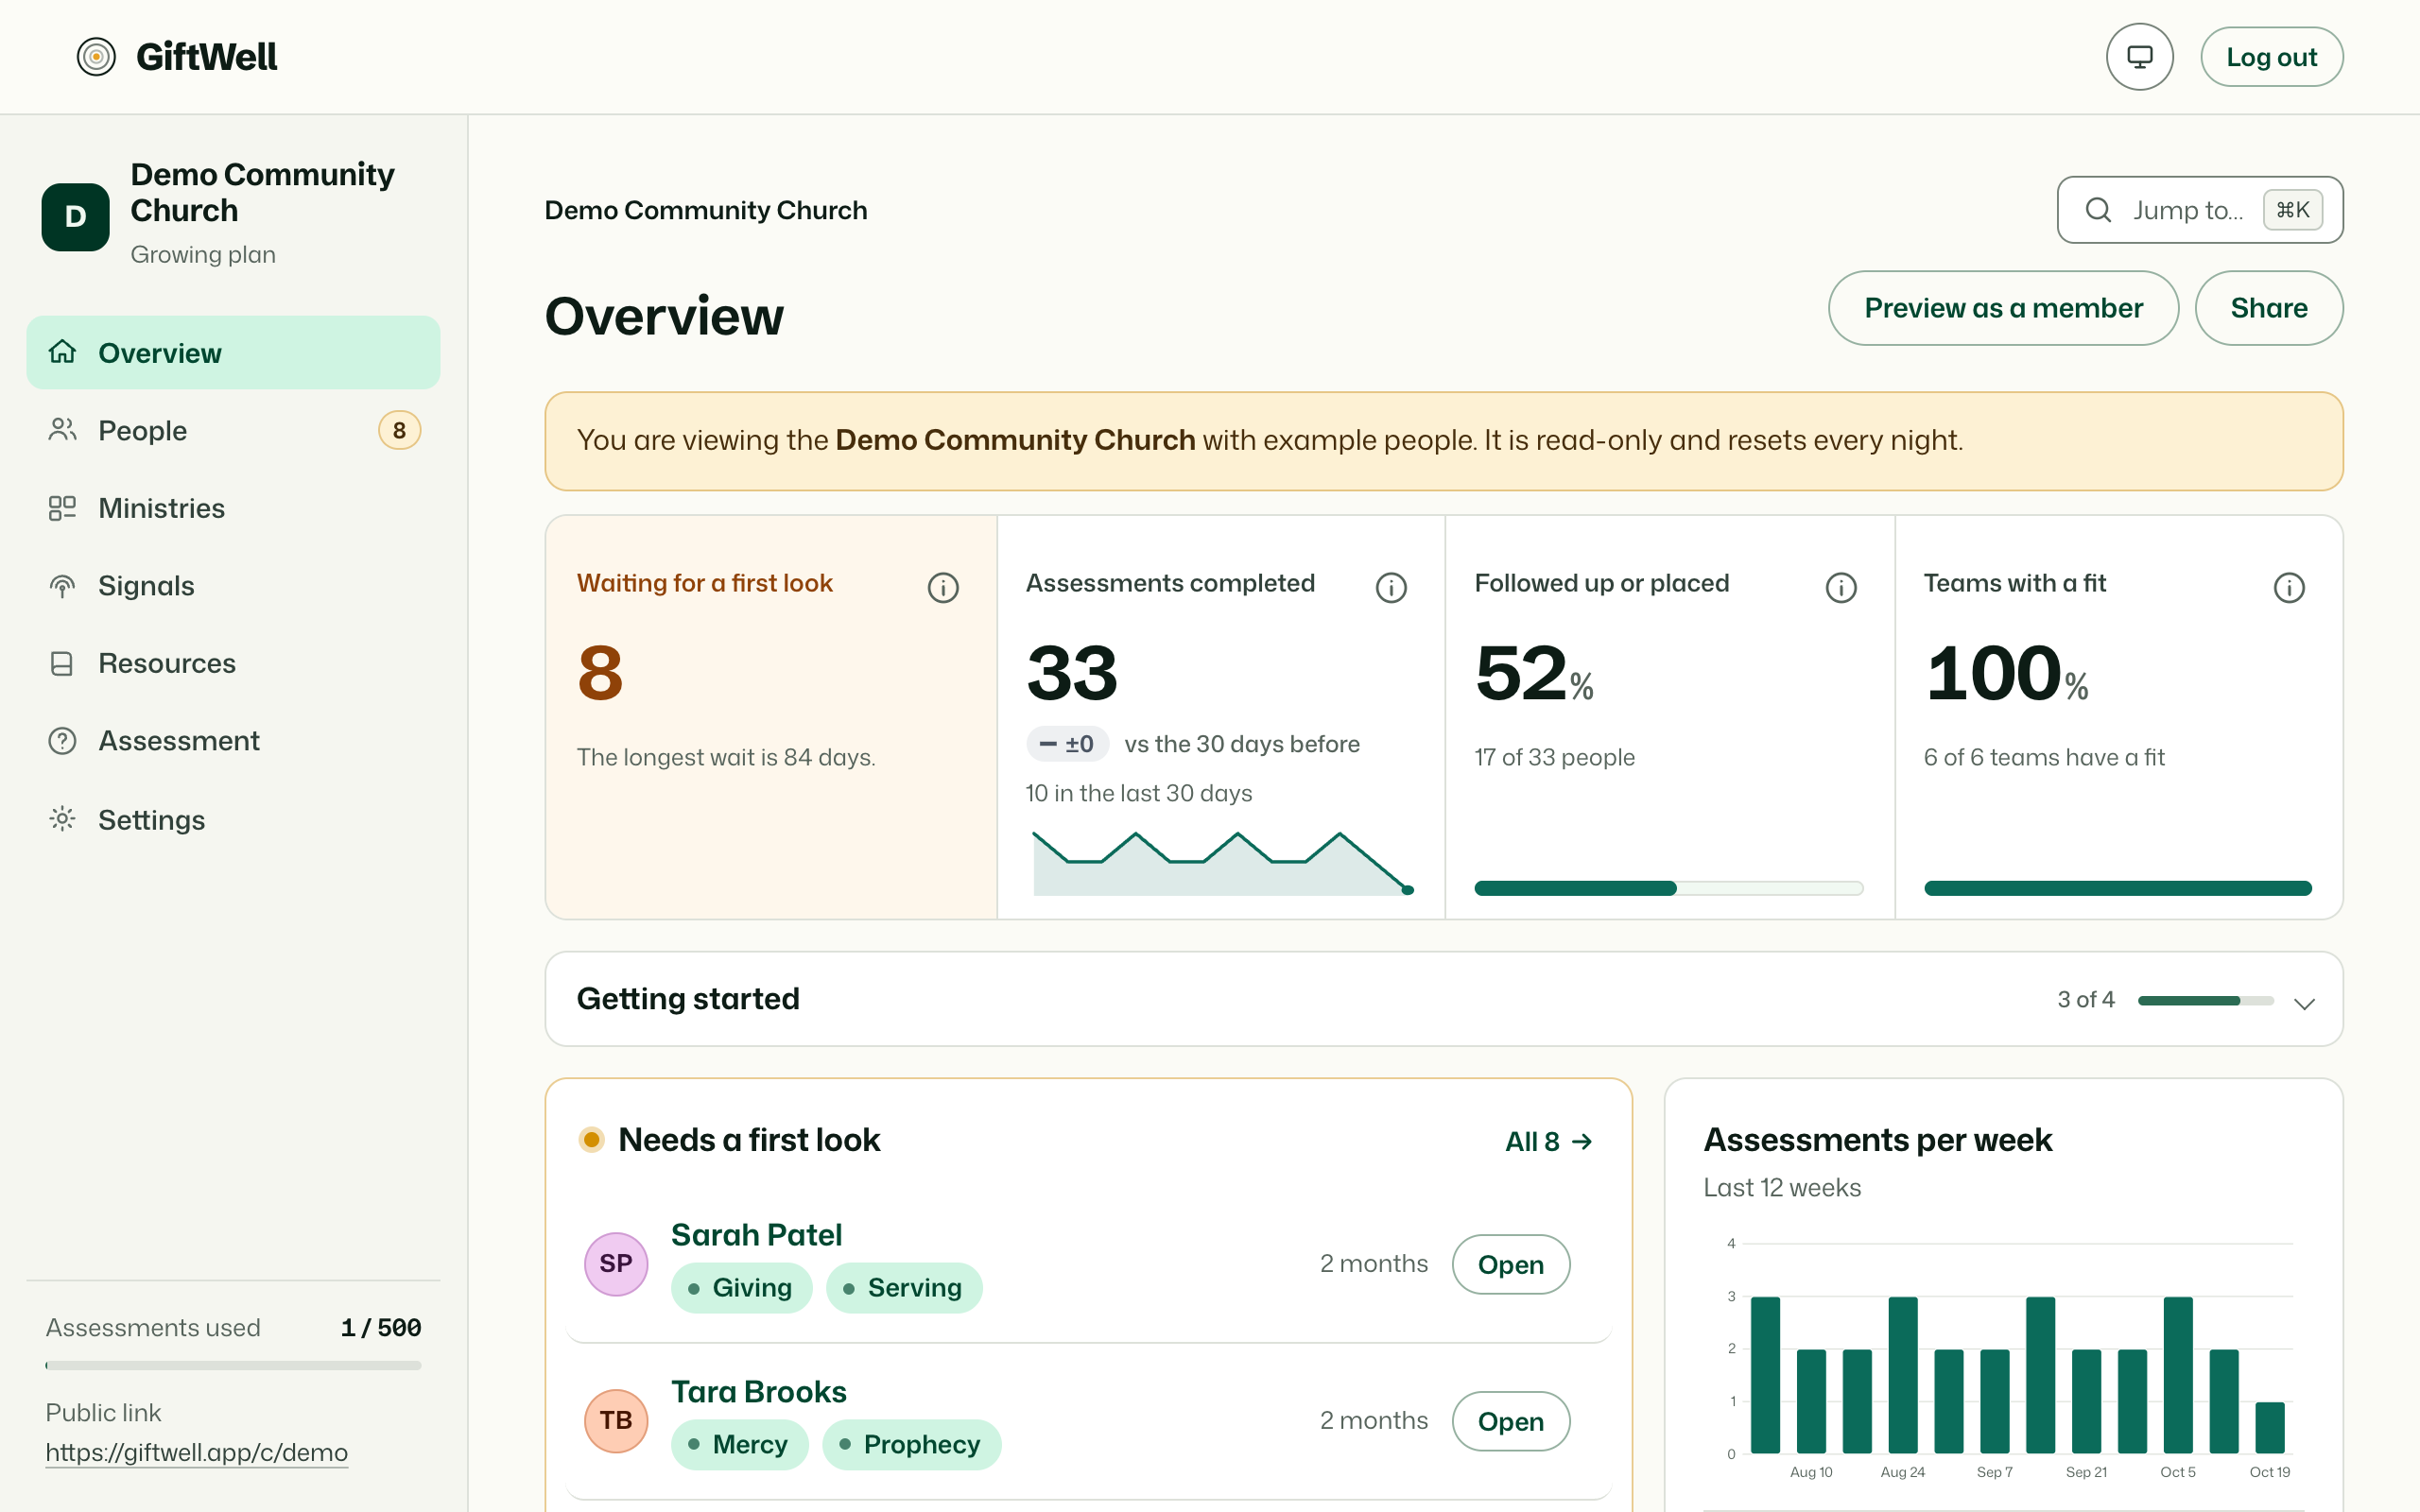Image resolution: width=2420 pixels, height=1512 pixels.
Task: Click the Assessment question-mark icon
Action: (x=62, y=741)
